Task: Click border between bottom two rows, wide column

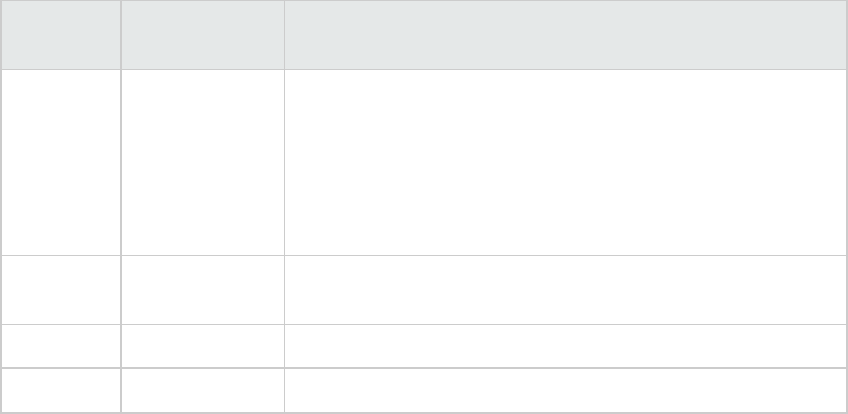Action: 565,369
